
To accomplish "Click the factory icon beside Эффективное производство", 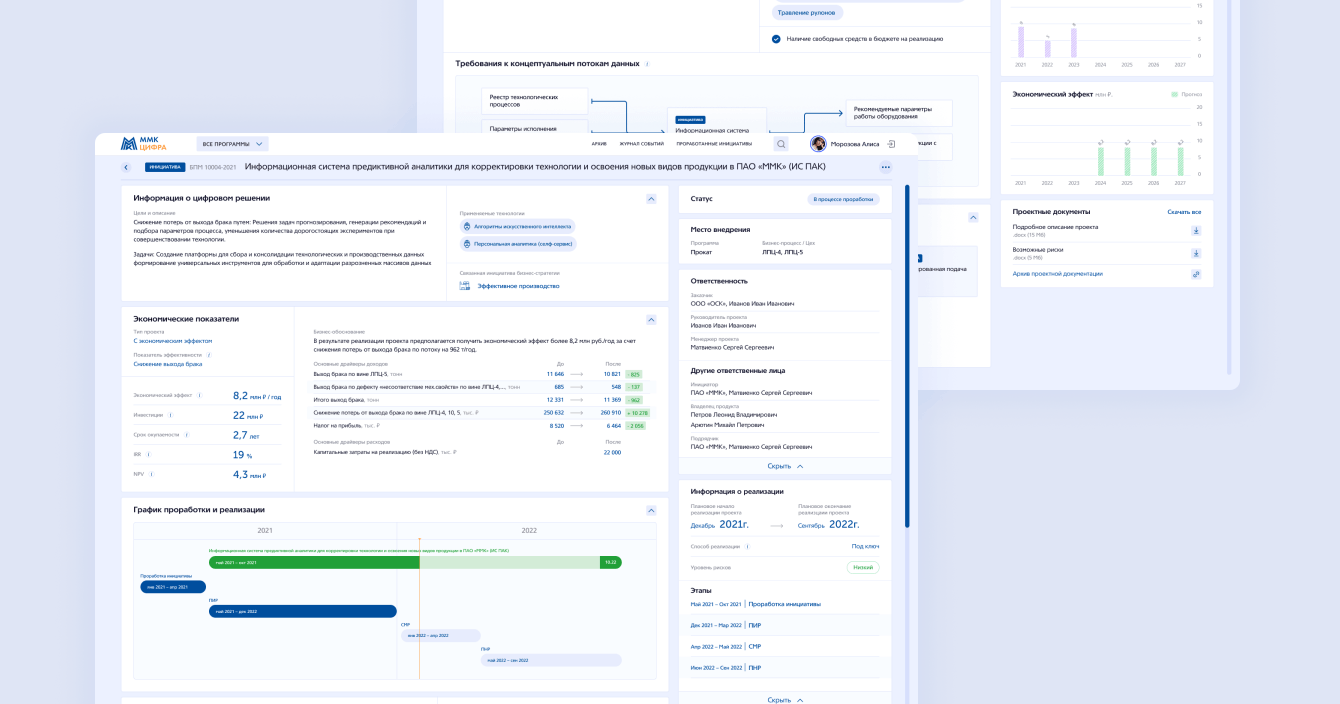I will point(465,286).
